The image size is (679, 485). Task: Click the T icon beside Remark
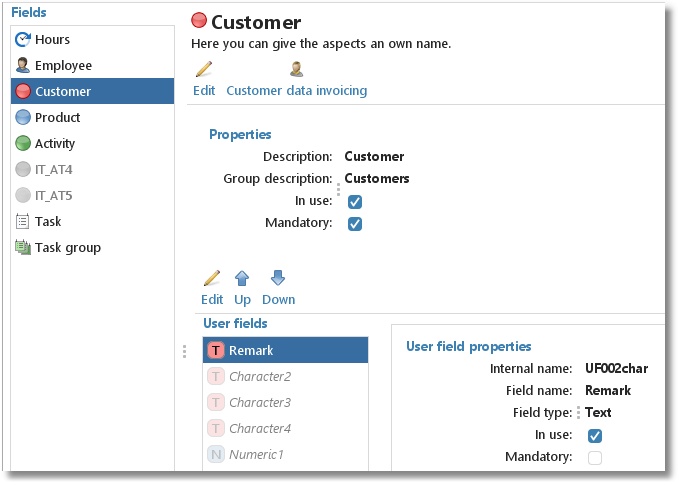click(x=216, y=350)
